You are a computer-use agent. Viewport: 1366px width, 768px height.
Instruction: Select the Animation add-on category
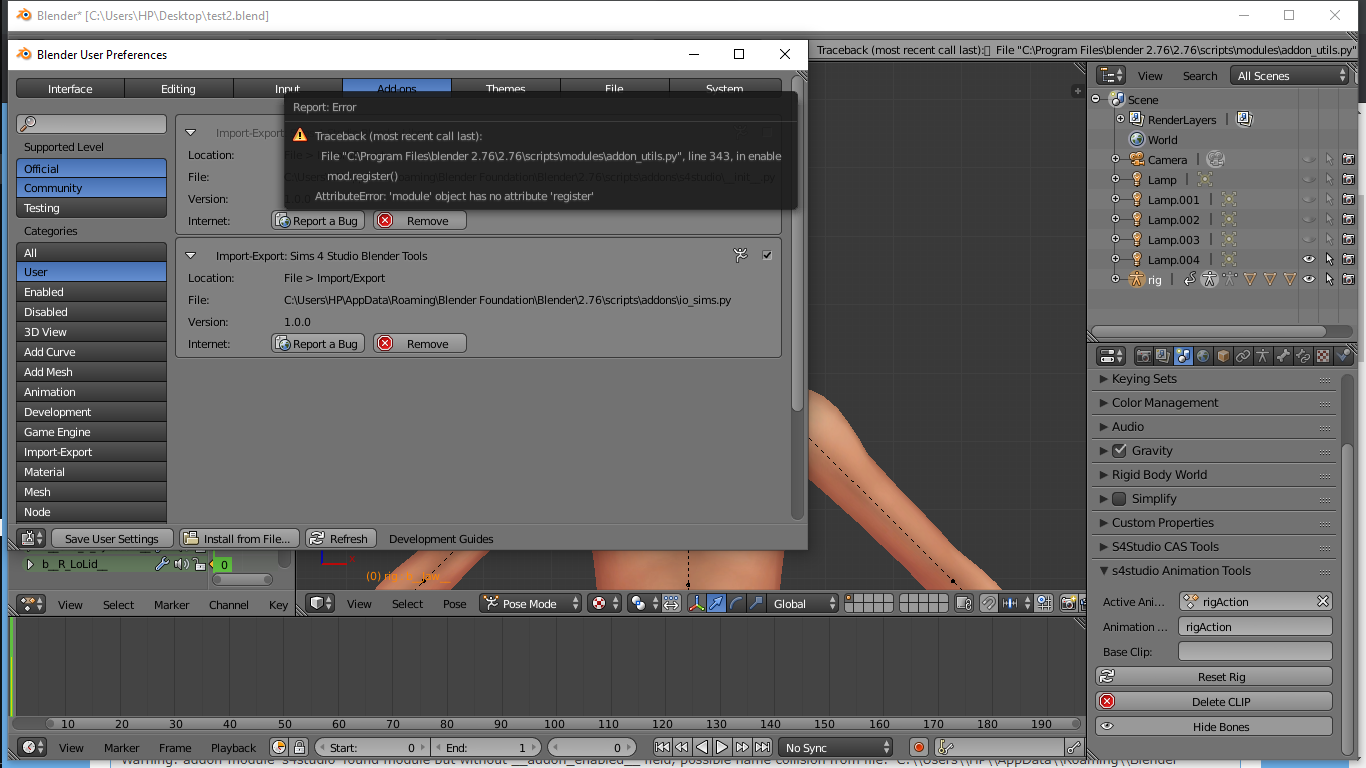pyautogui.click(x=91, y=392)
